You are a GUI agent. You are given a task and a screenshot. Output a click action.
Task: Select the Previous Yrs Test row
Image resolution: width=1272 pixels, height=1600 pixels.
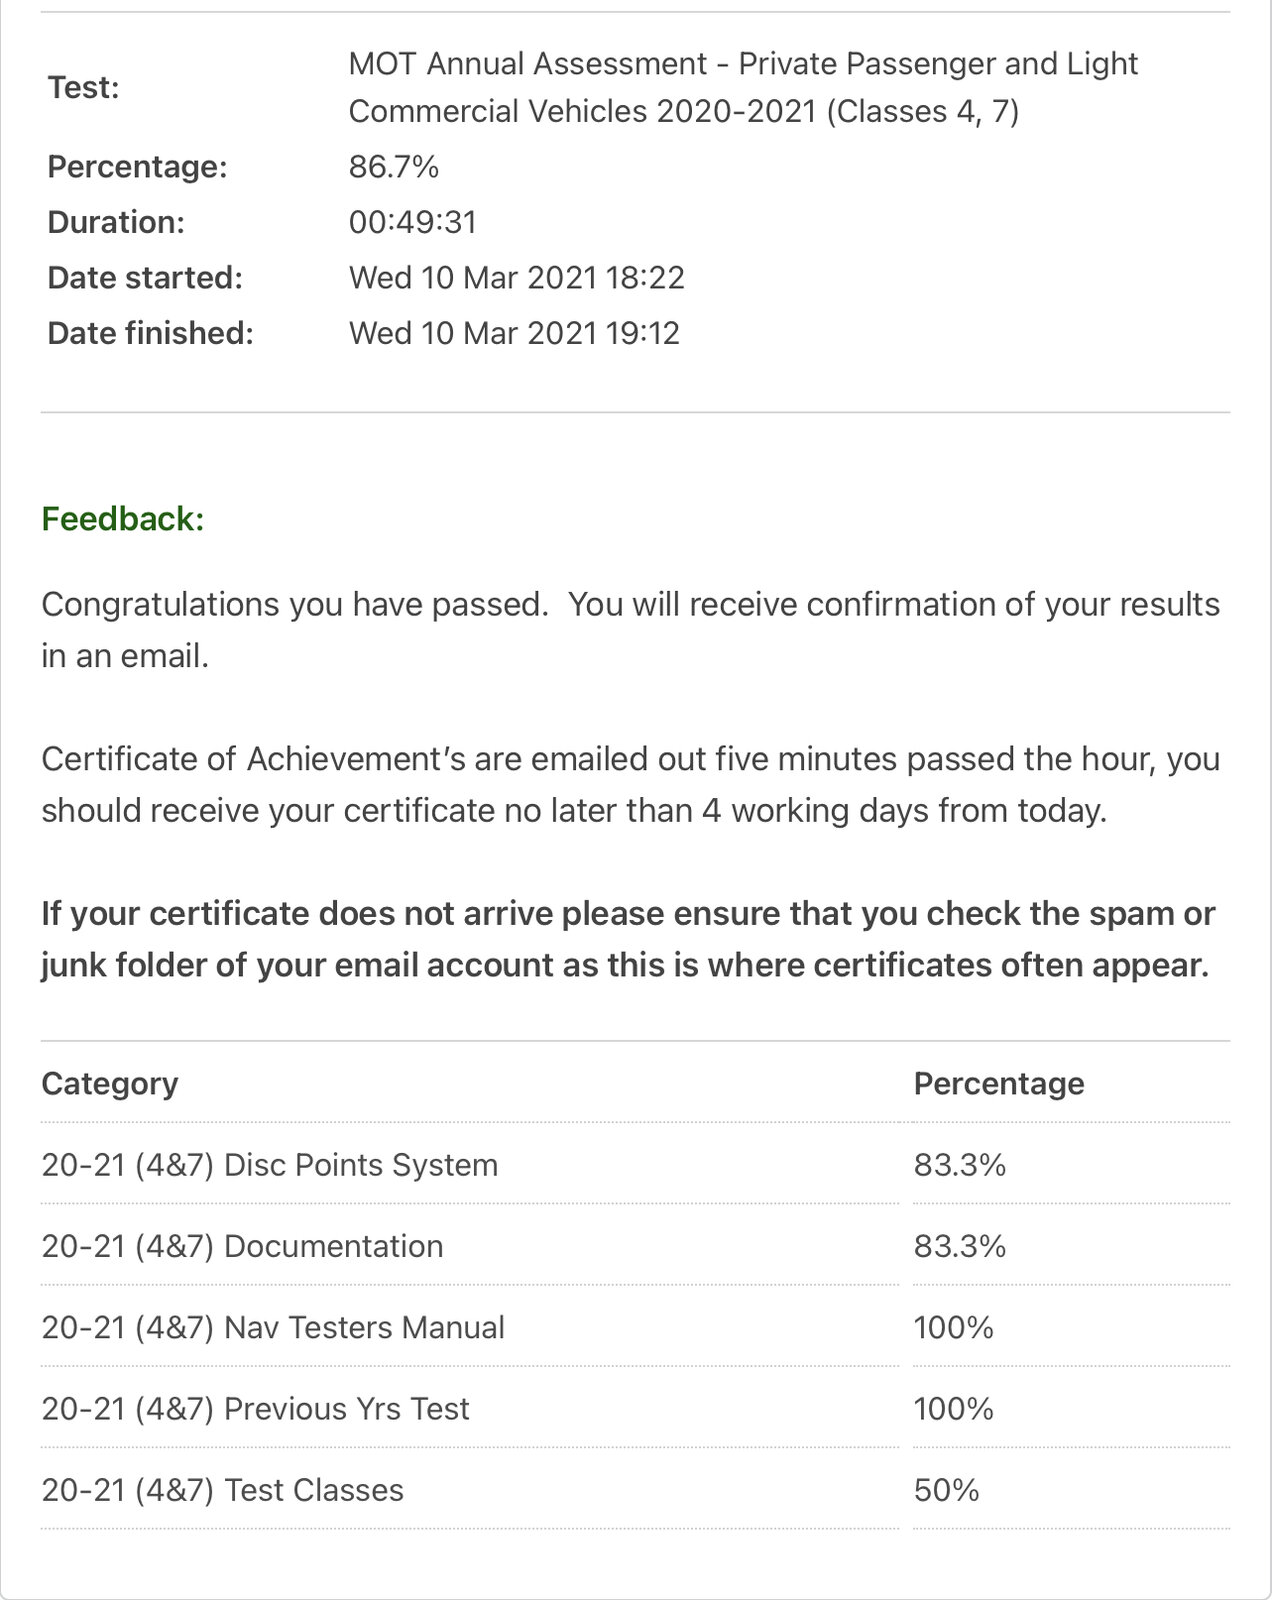pyautogui.click(x=255, y=1408)
